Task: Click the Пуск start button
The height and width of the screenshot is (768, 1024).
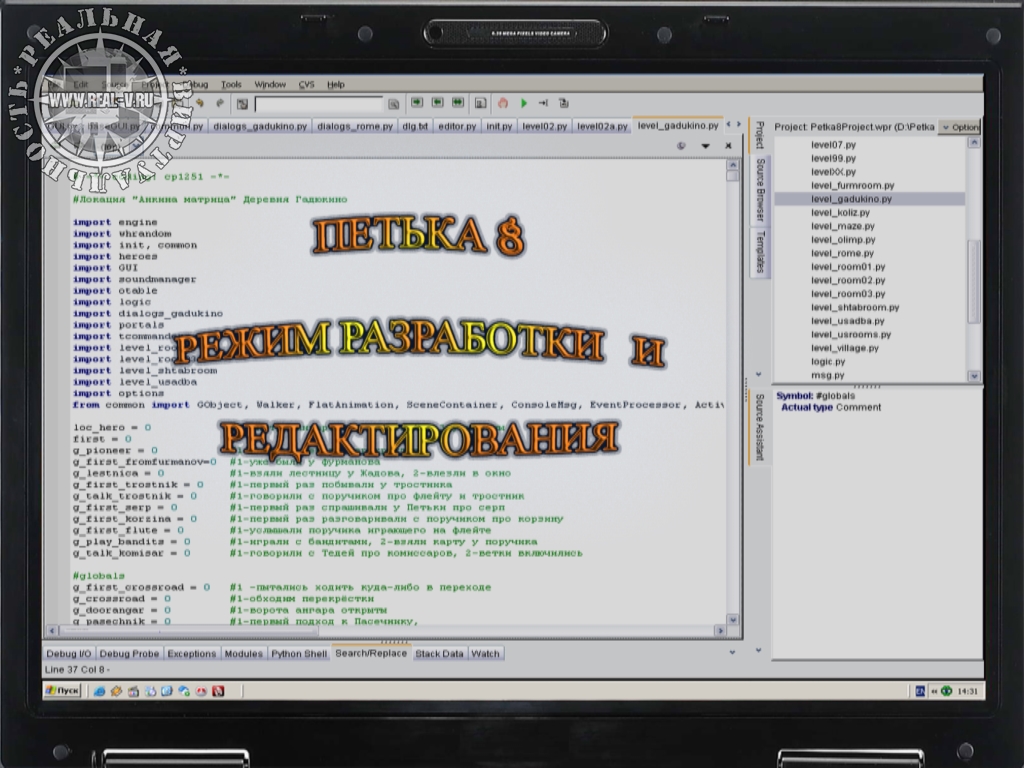Action: pyautogui.click(x=62, y=691)
